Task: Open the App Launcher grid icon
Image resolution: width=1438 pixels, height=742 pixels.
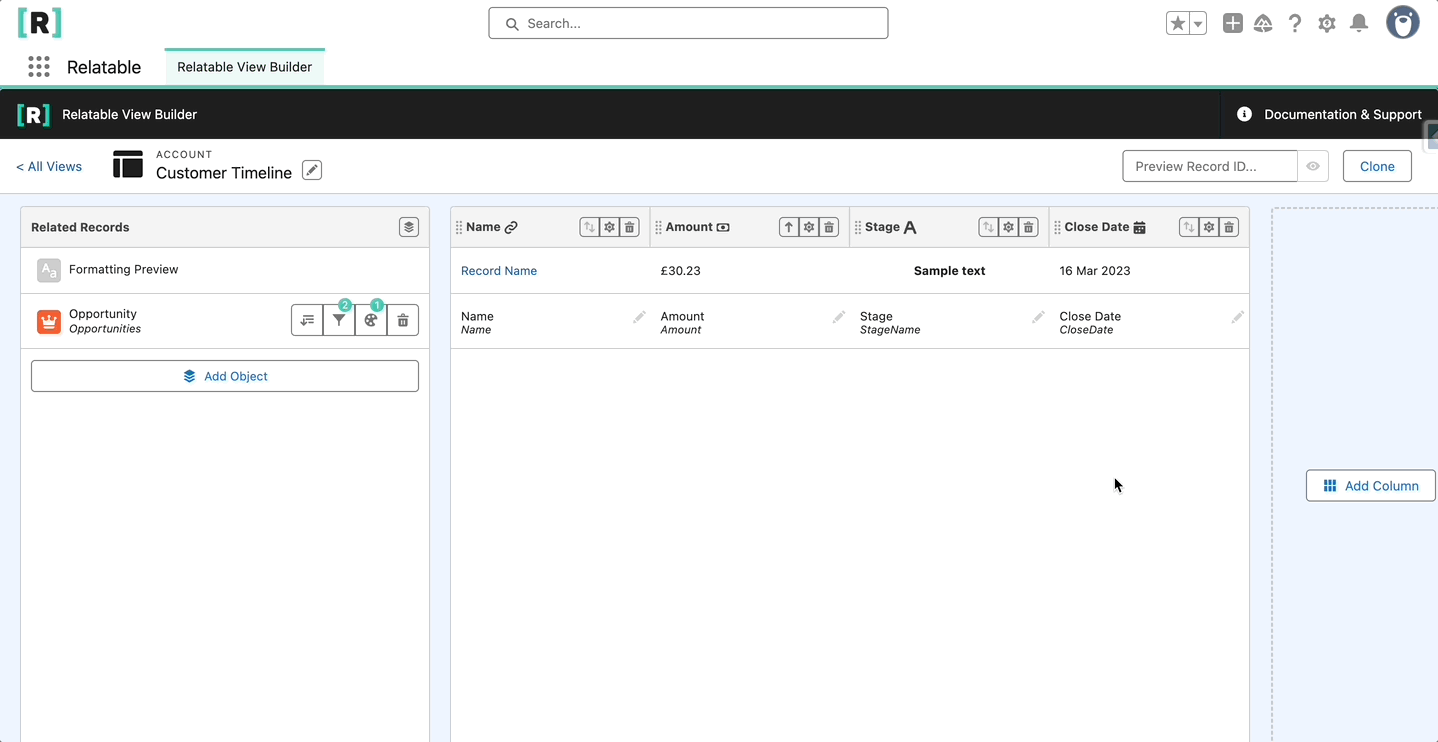Action: (x=39, y=67)
